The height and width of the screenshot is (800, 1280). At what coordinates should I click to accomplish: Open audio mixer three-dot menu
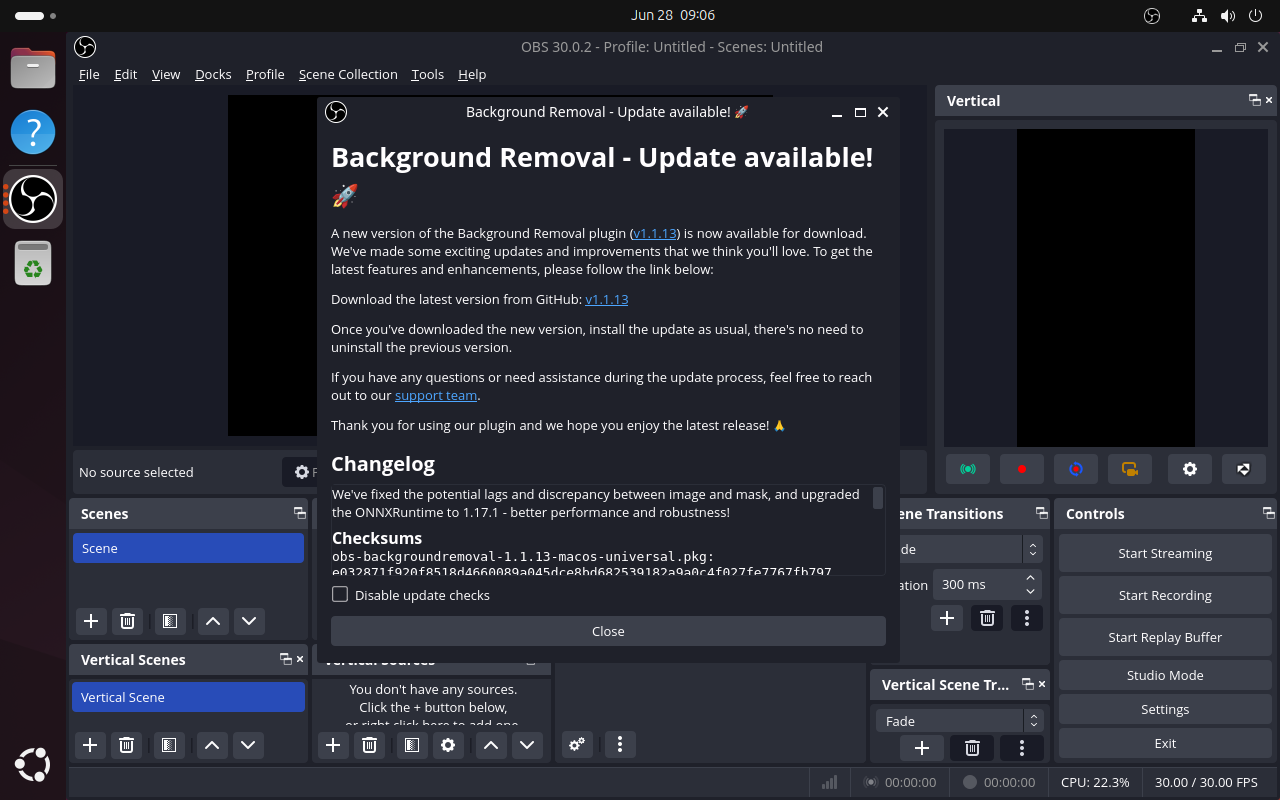(x=620, y=744)
